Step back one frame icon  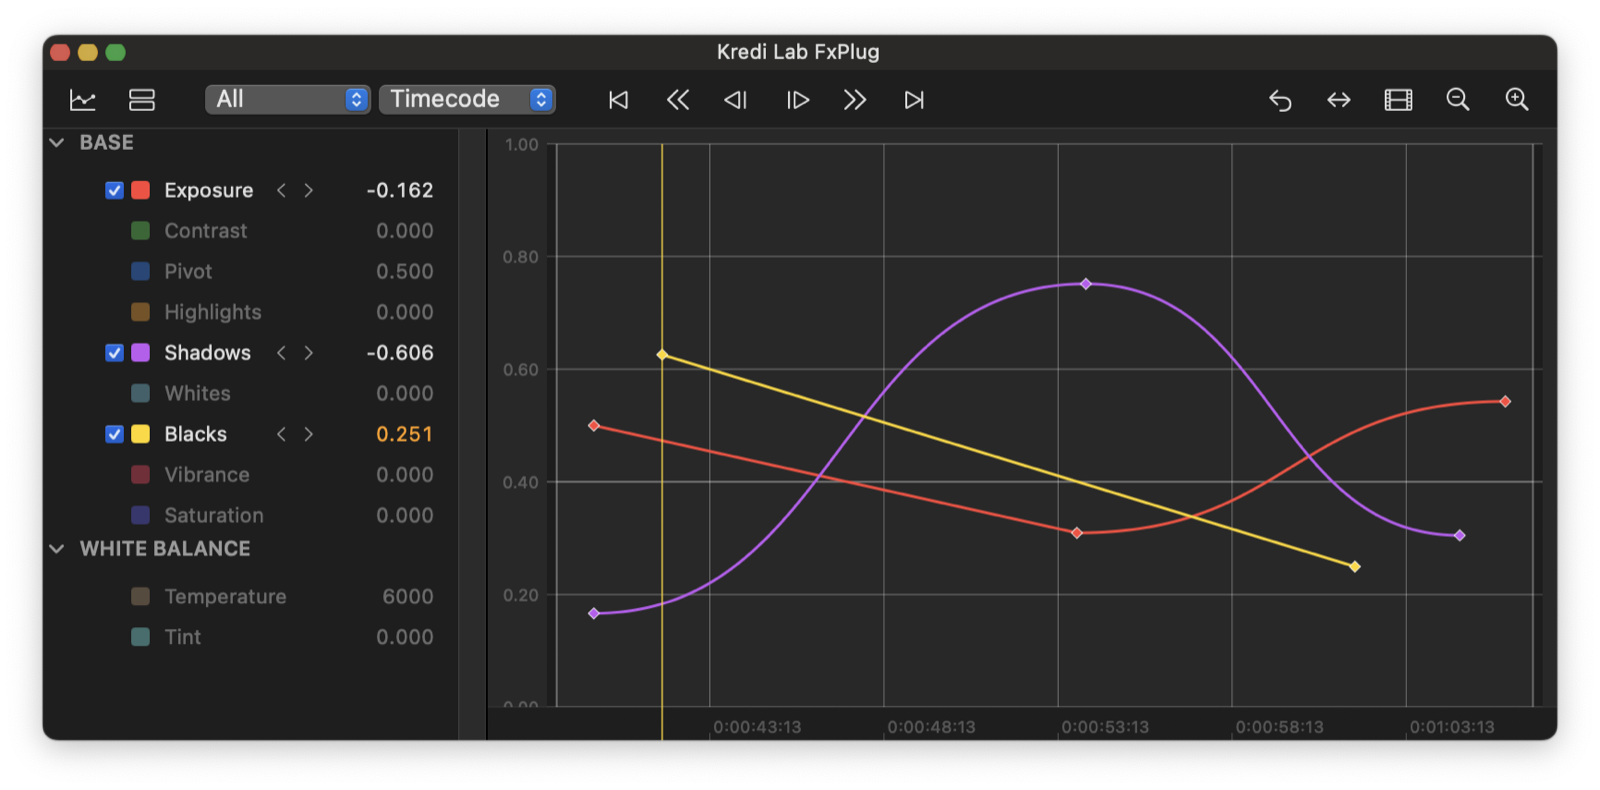point(736,100)
